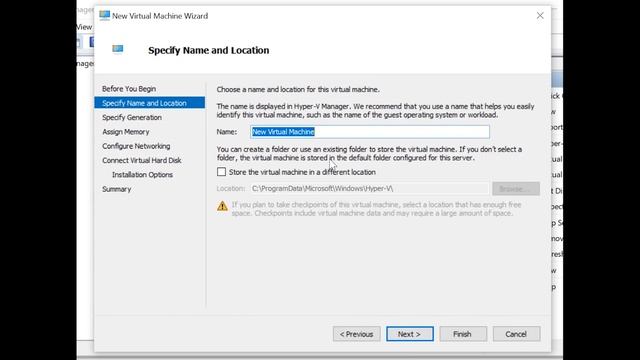Select the Before You Begin step
Viewport: 640px width, 360px height.
[129, 89]
